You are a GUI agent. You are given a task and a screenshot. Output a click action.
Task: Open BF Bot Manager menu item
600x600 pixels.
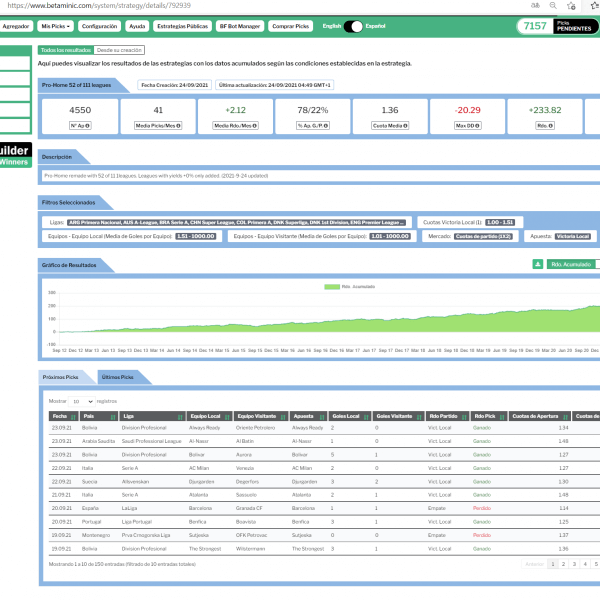pyautogui.click(x=240, y=26)
